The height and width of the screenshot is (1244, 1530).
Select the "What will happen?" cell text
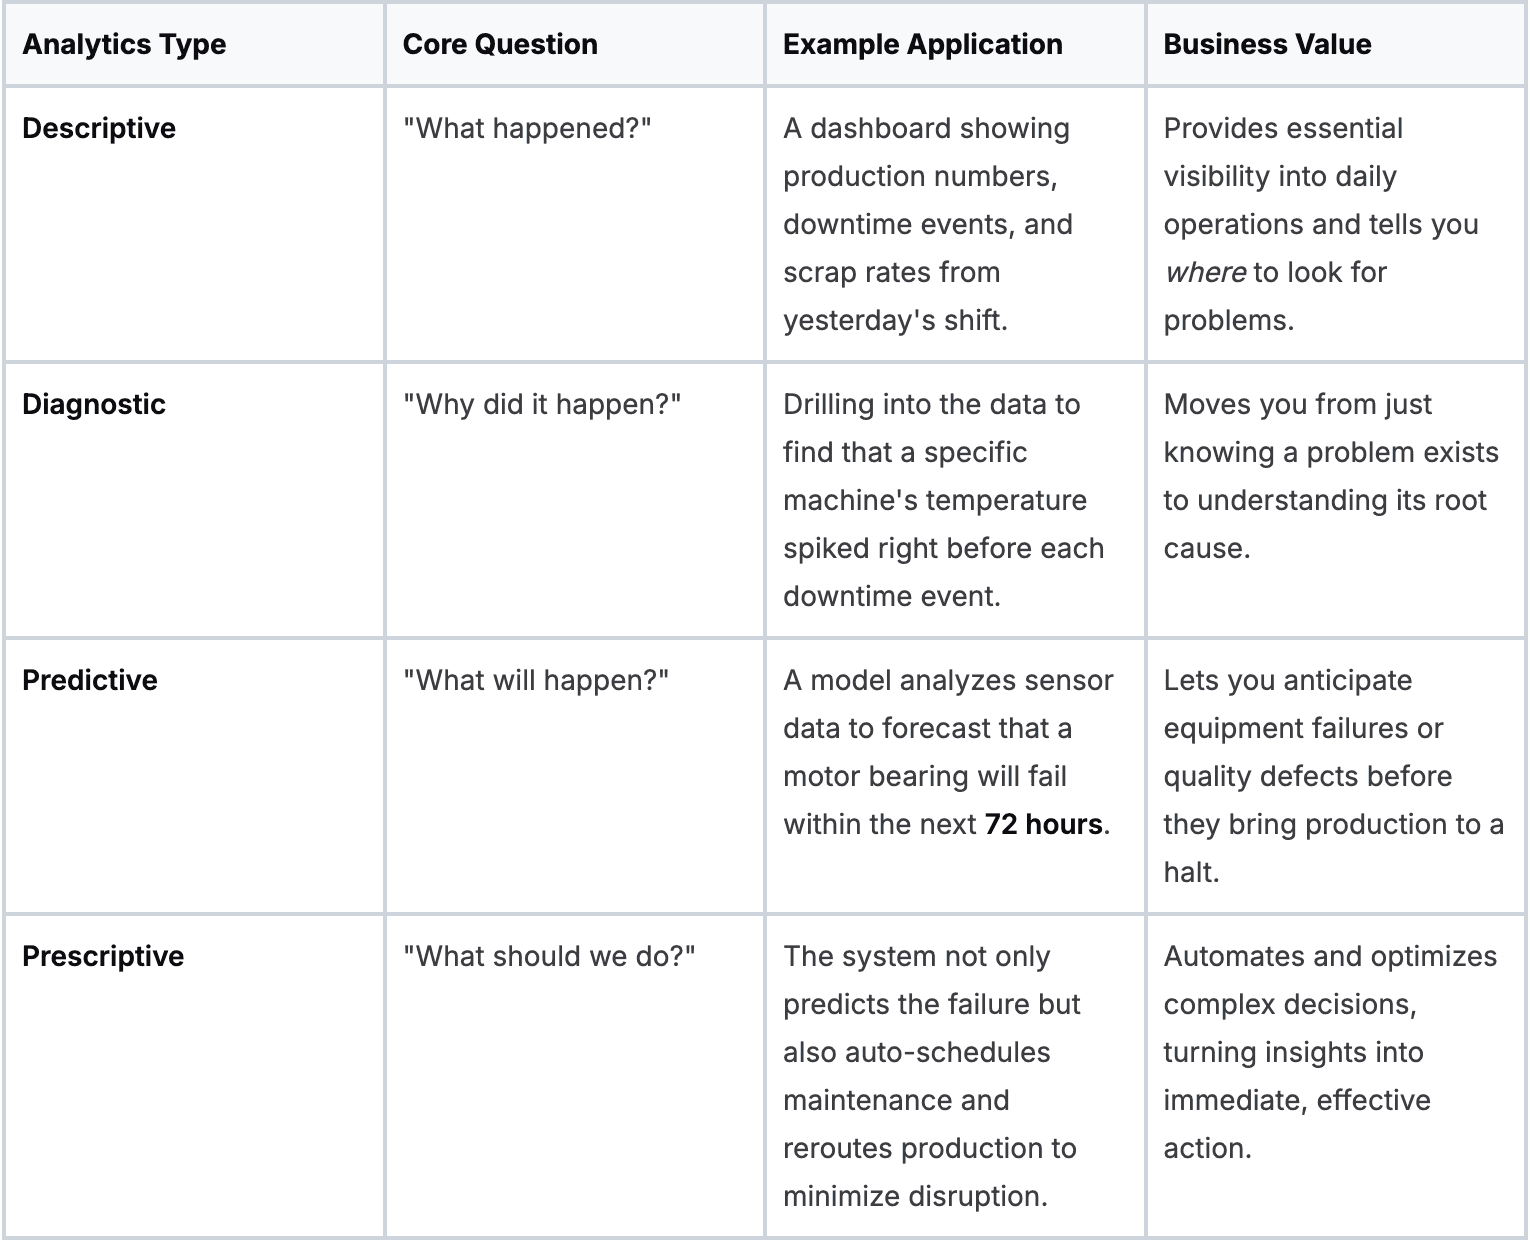pos(536,680)
